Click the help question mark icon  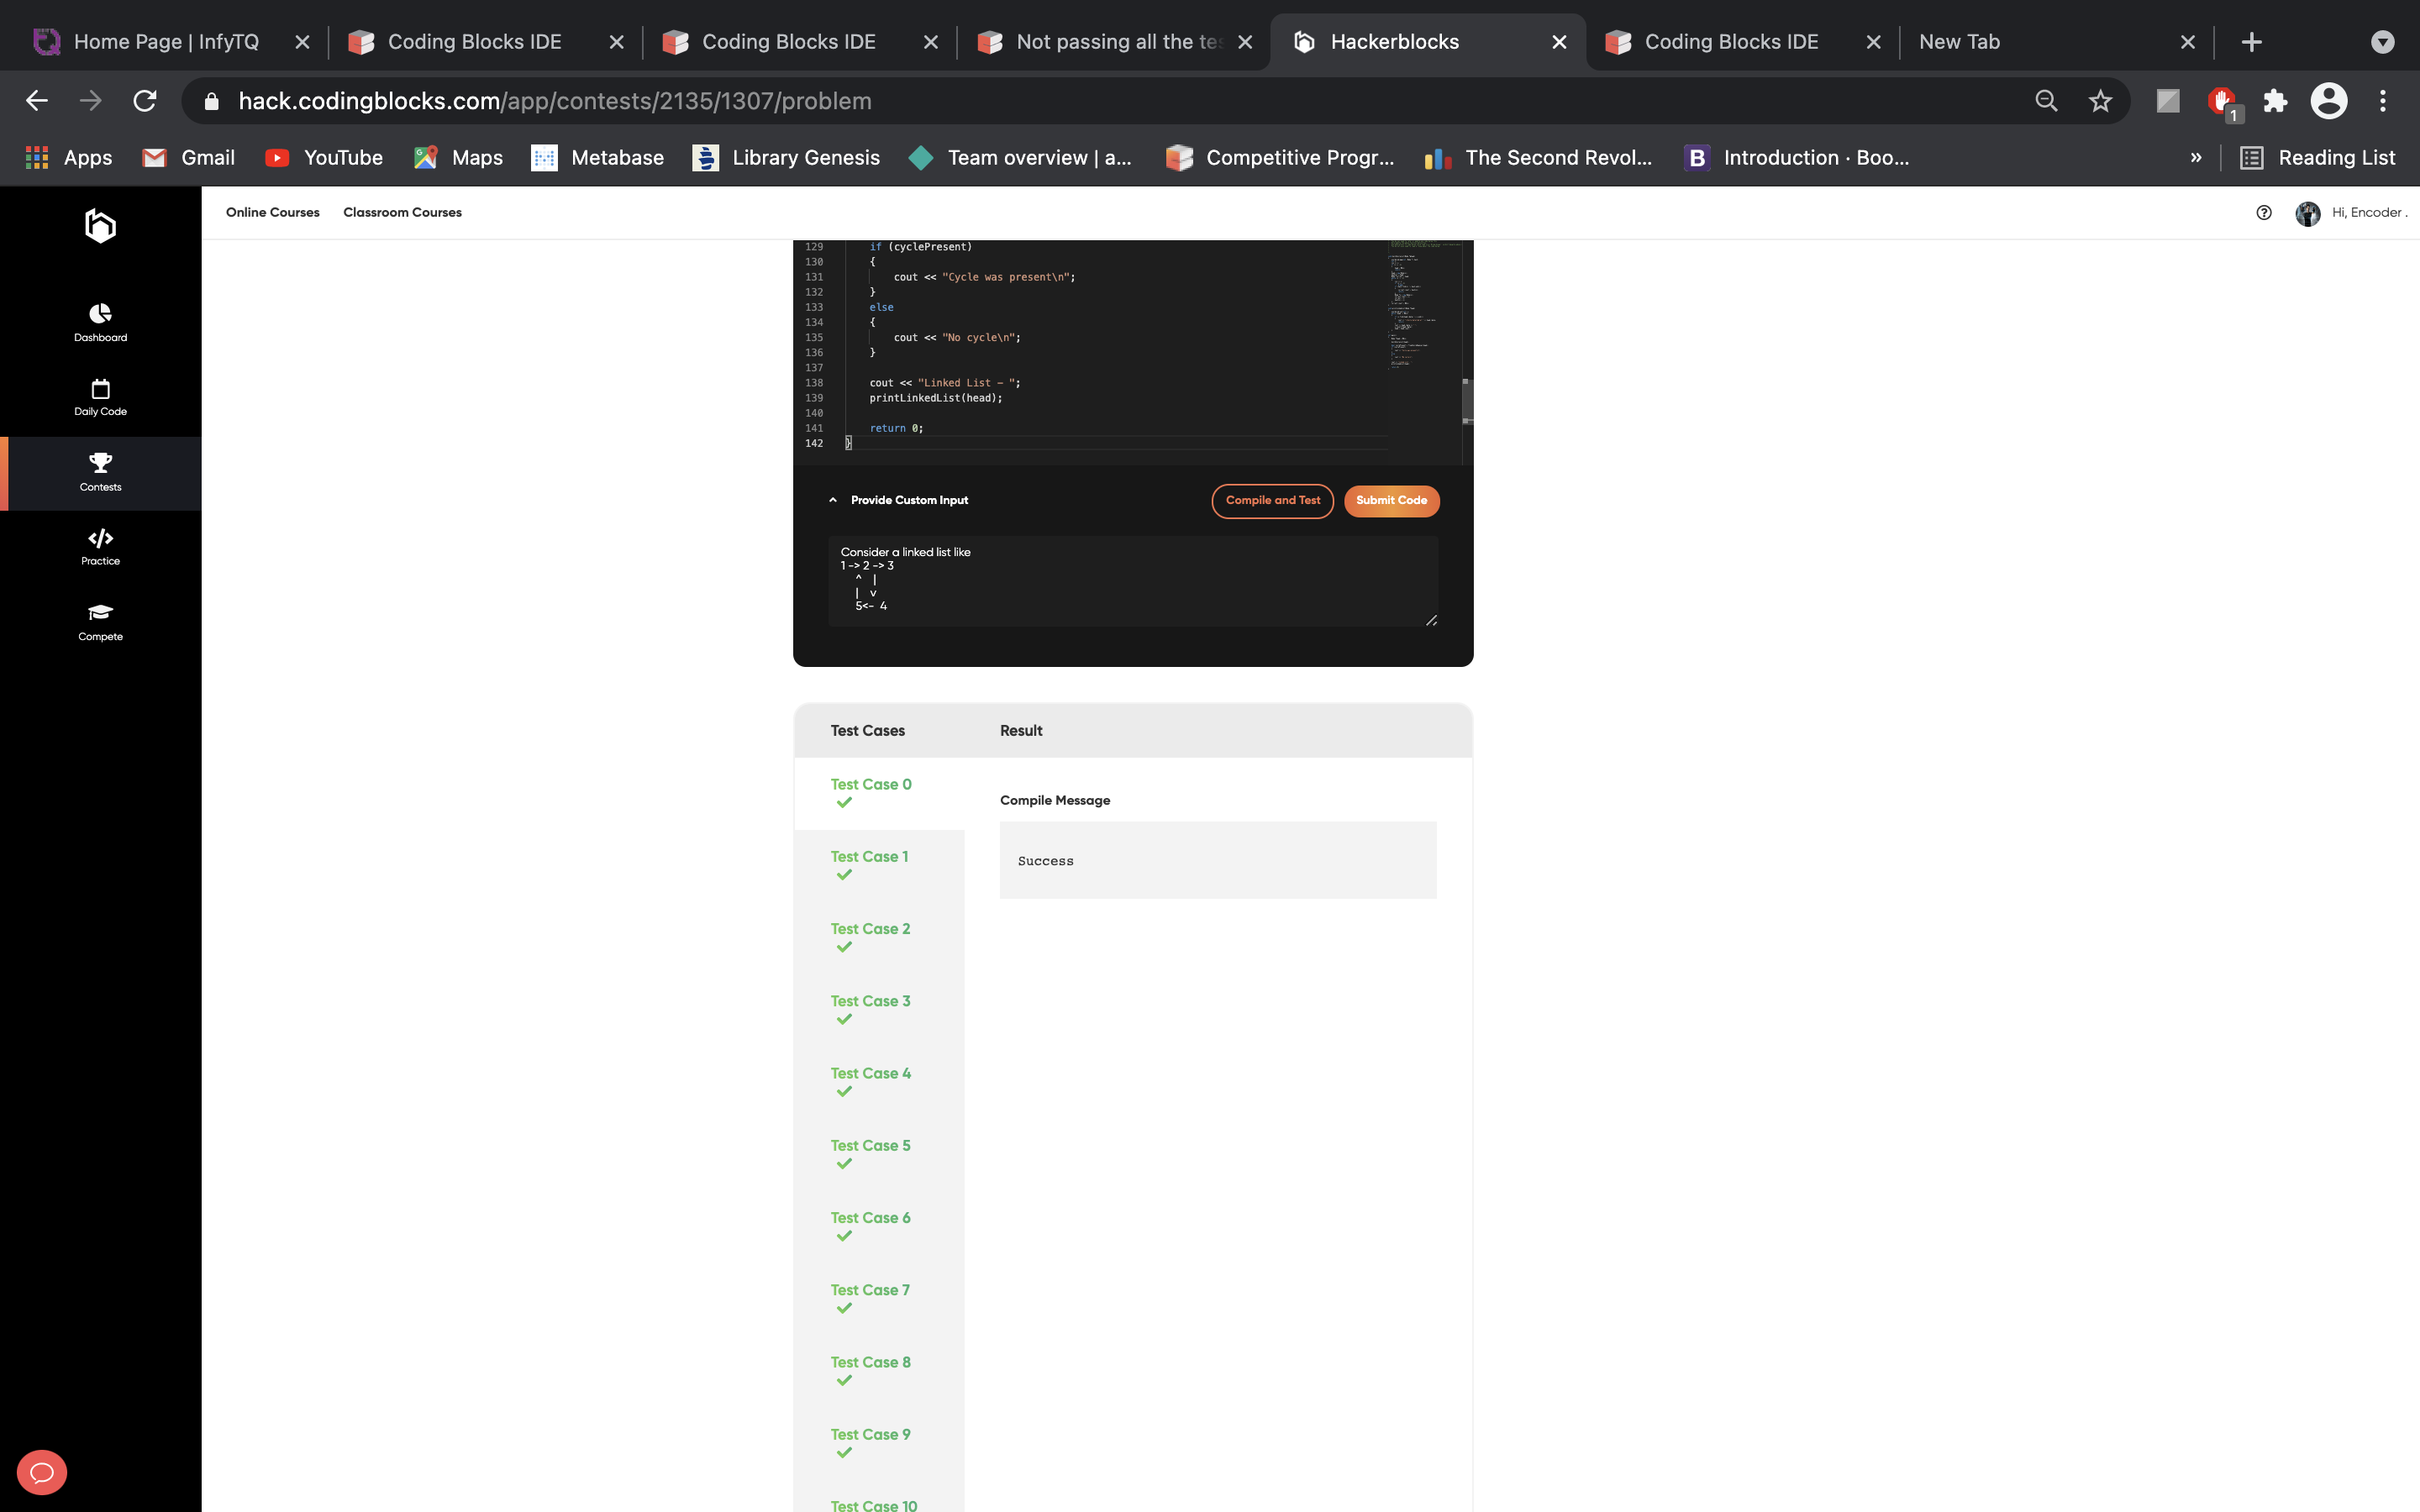(2264, 212)
